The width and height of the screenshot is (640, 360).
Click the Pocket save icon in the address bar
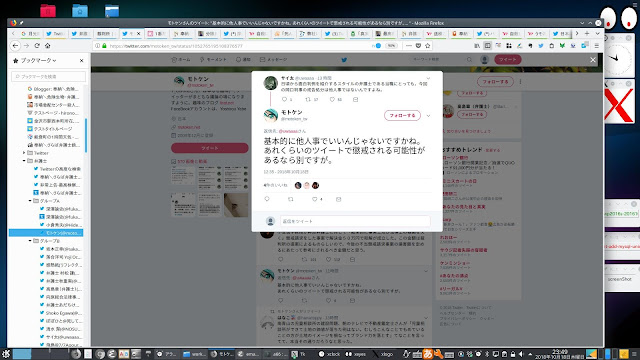418,46
